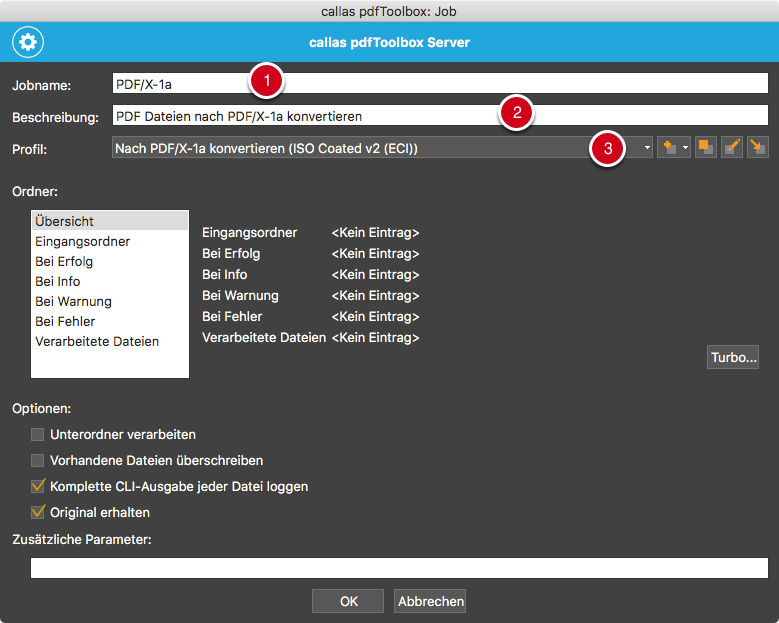
Task: Click the OK button
Action: click(x=348, y=601)
